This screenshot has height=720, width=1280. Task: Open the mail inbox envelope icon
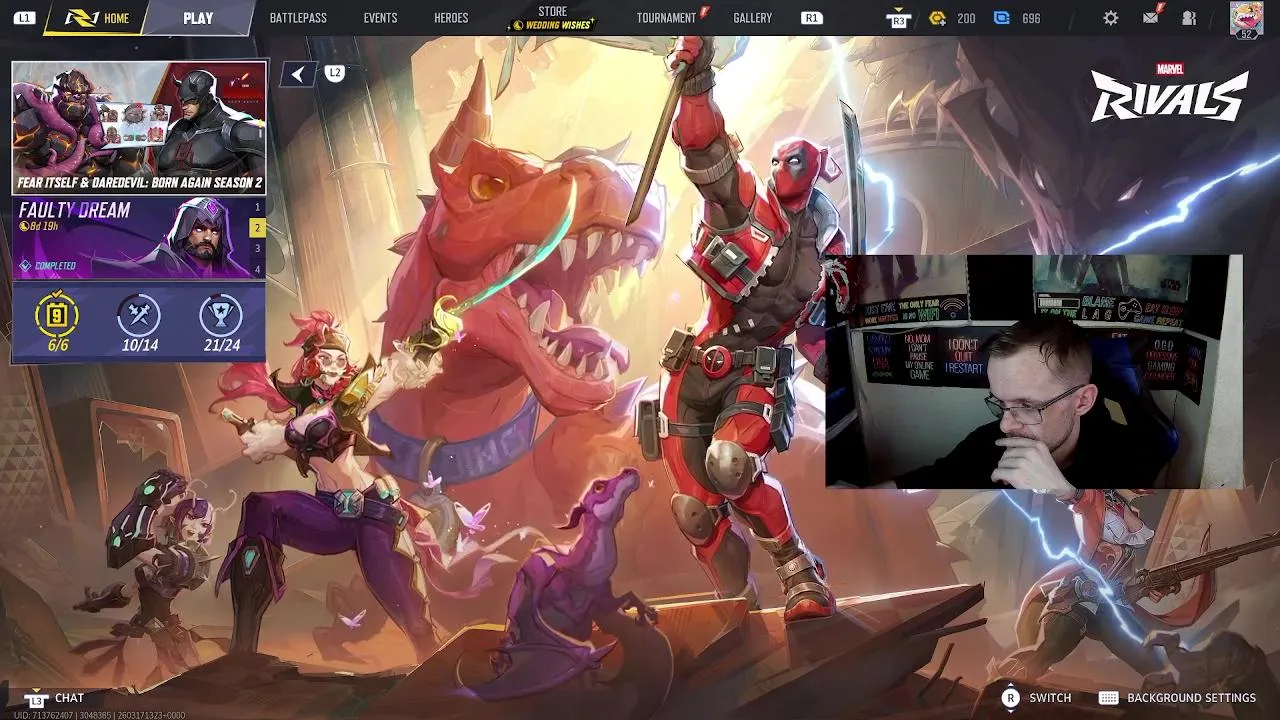point(1150,17)
